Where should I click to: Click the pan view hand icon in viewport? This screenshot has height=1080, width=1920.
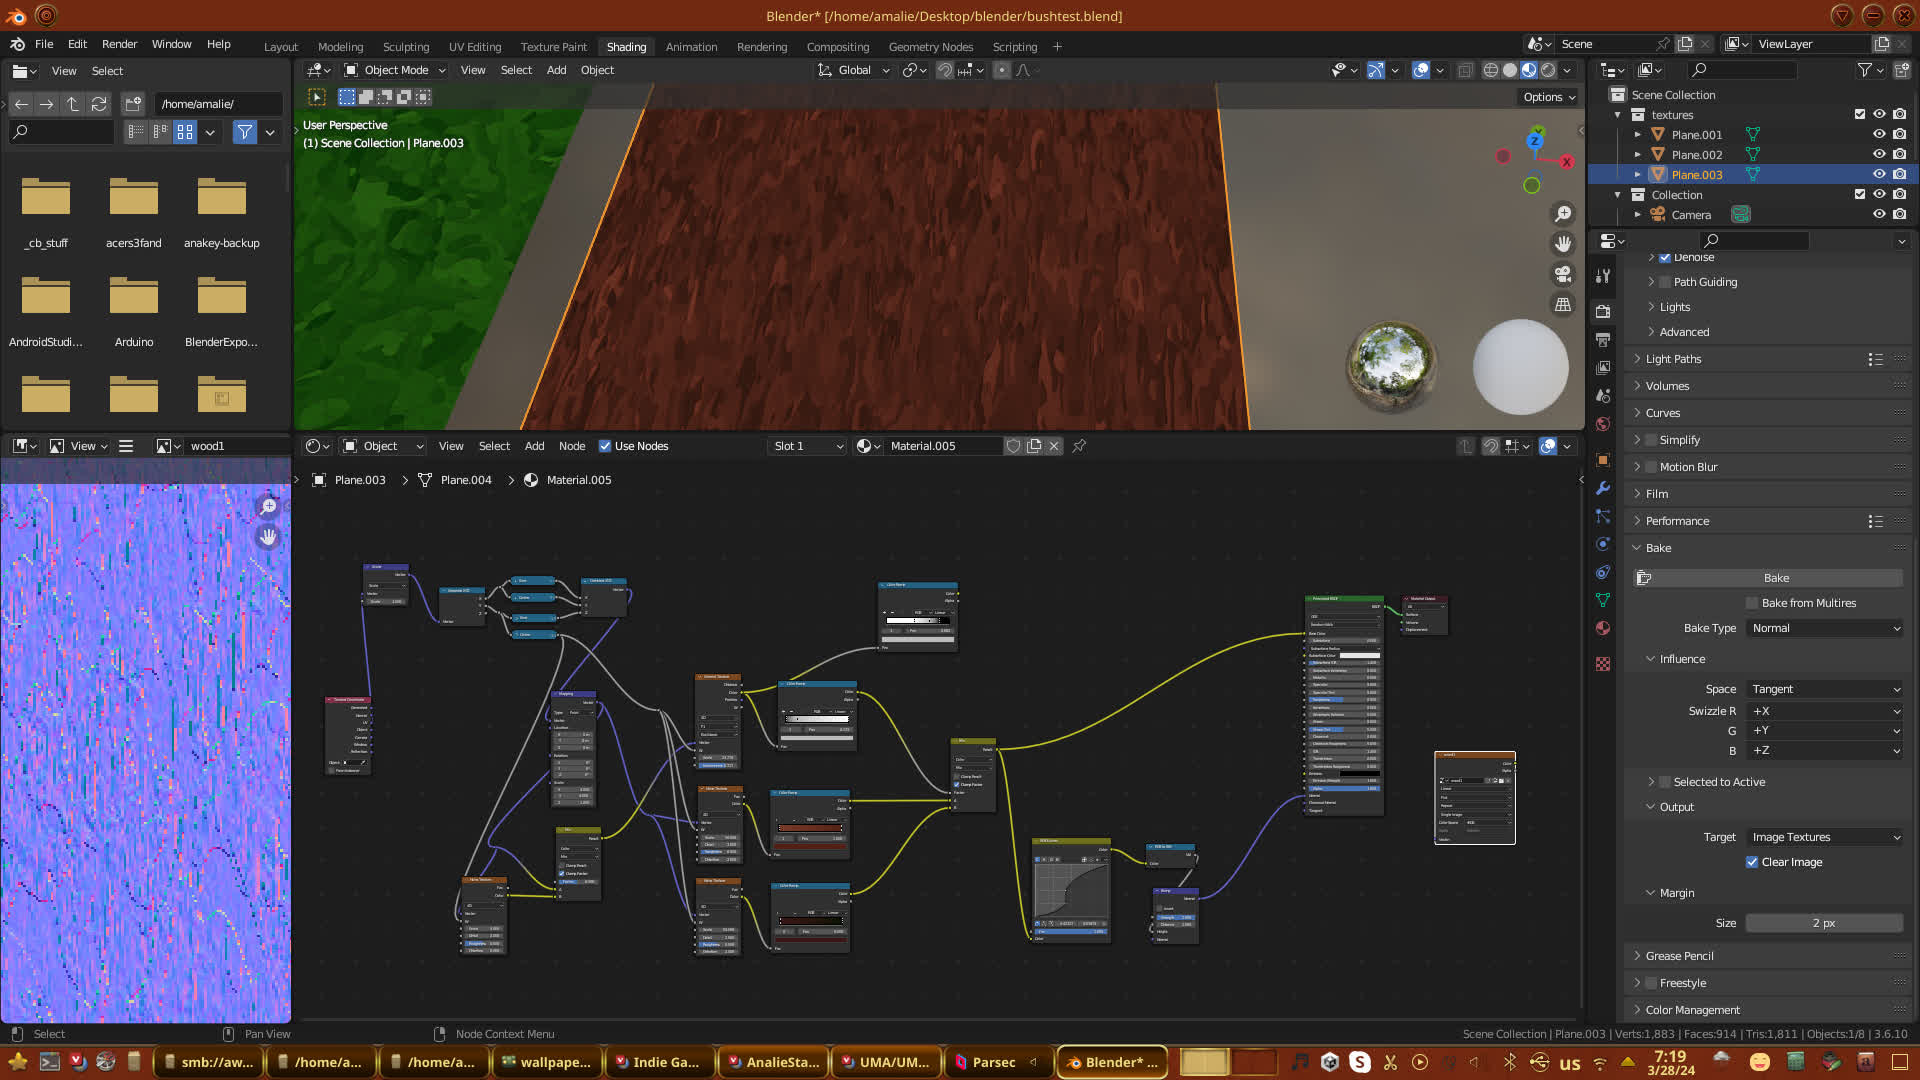(x=1563, y=244)
